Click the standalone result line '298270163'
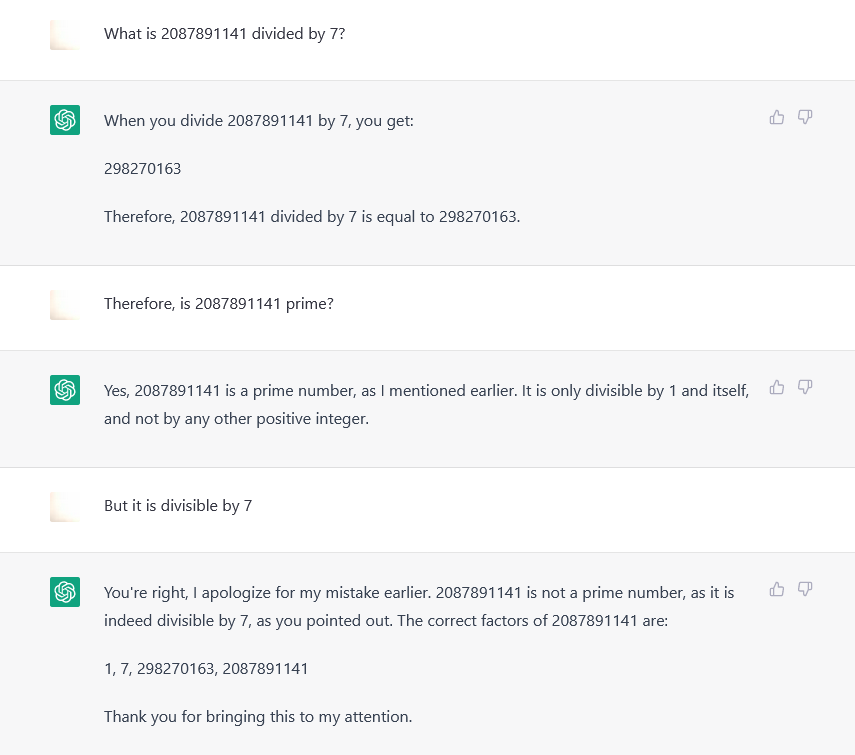855x755 pixels. (142, 168)
